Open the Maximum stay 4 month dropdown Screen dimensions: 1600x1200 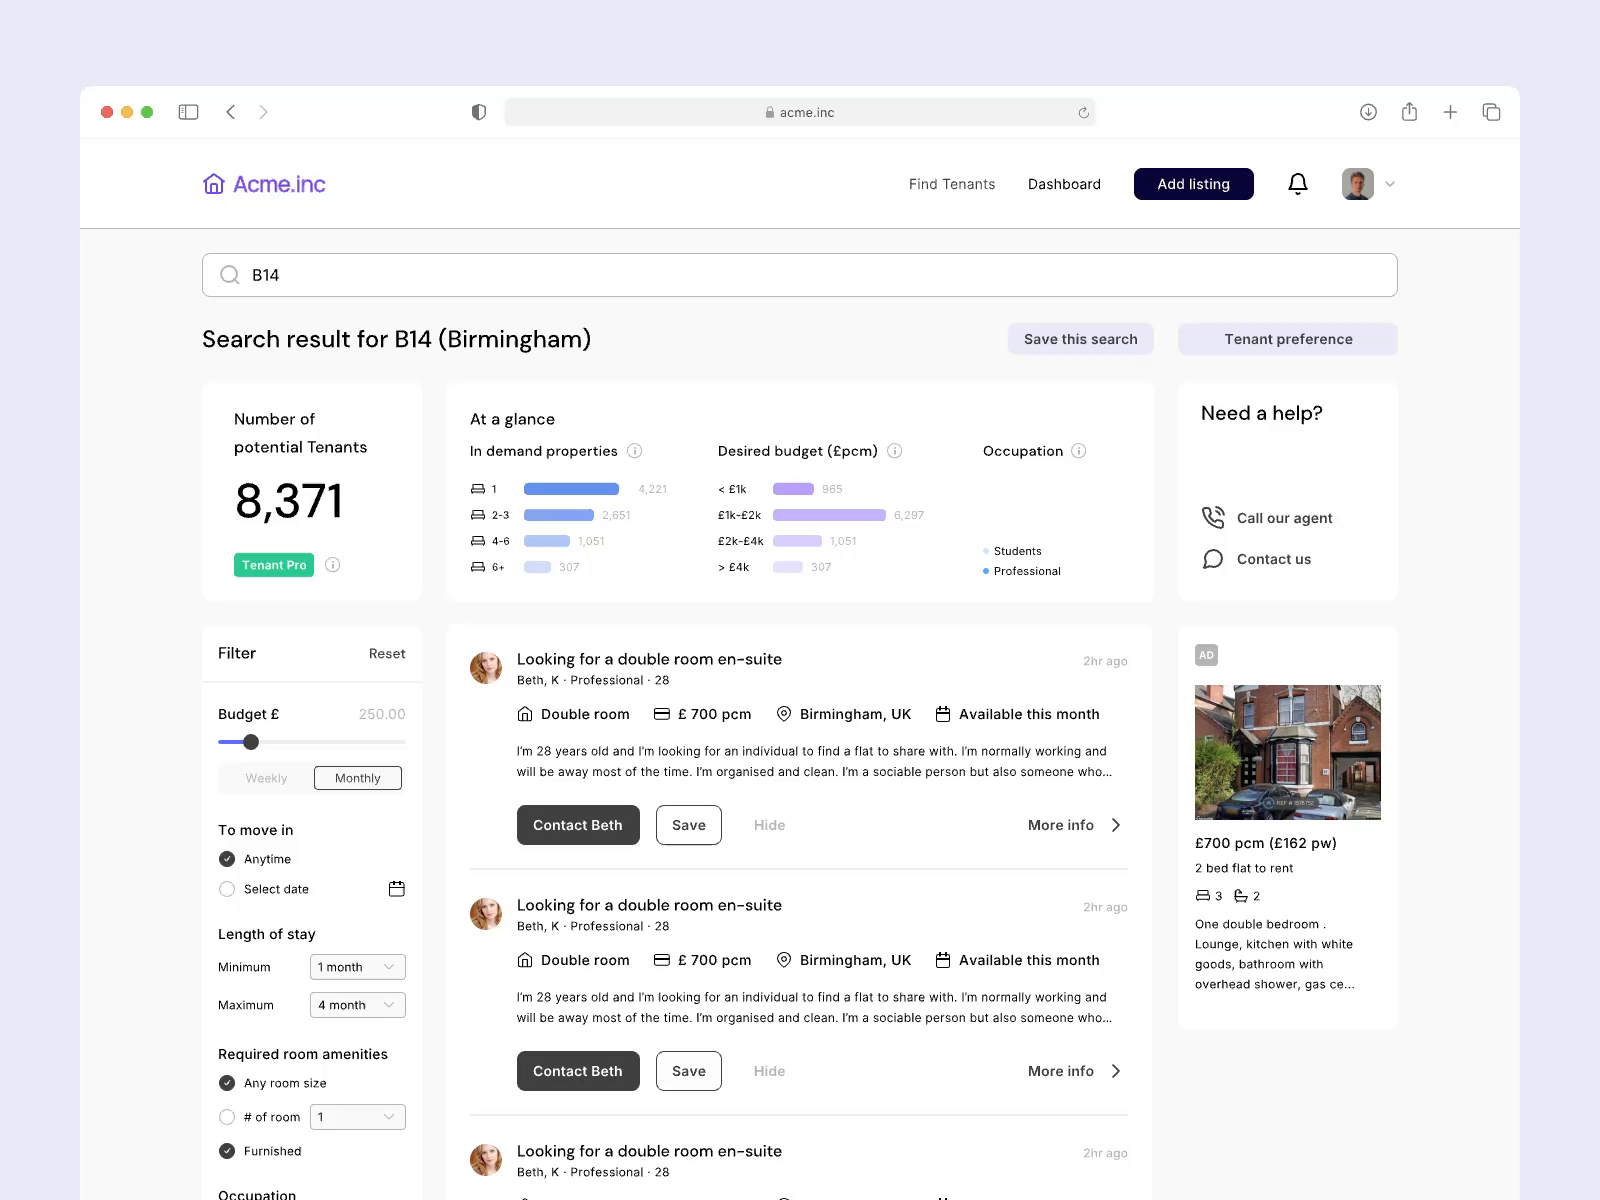click(x=357, y=1005)
